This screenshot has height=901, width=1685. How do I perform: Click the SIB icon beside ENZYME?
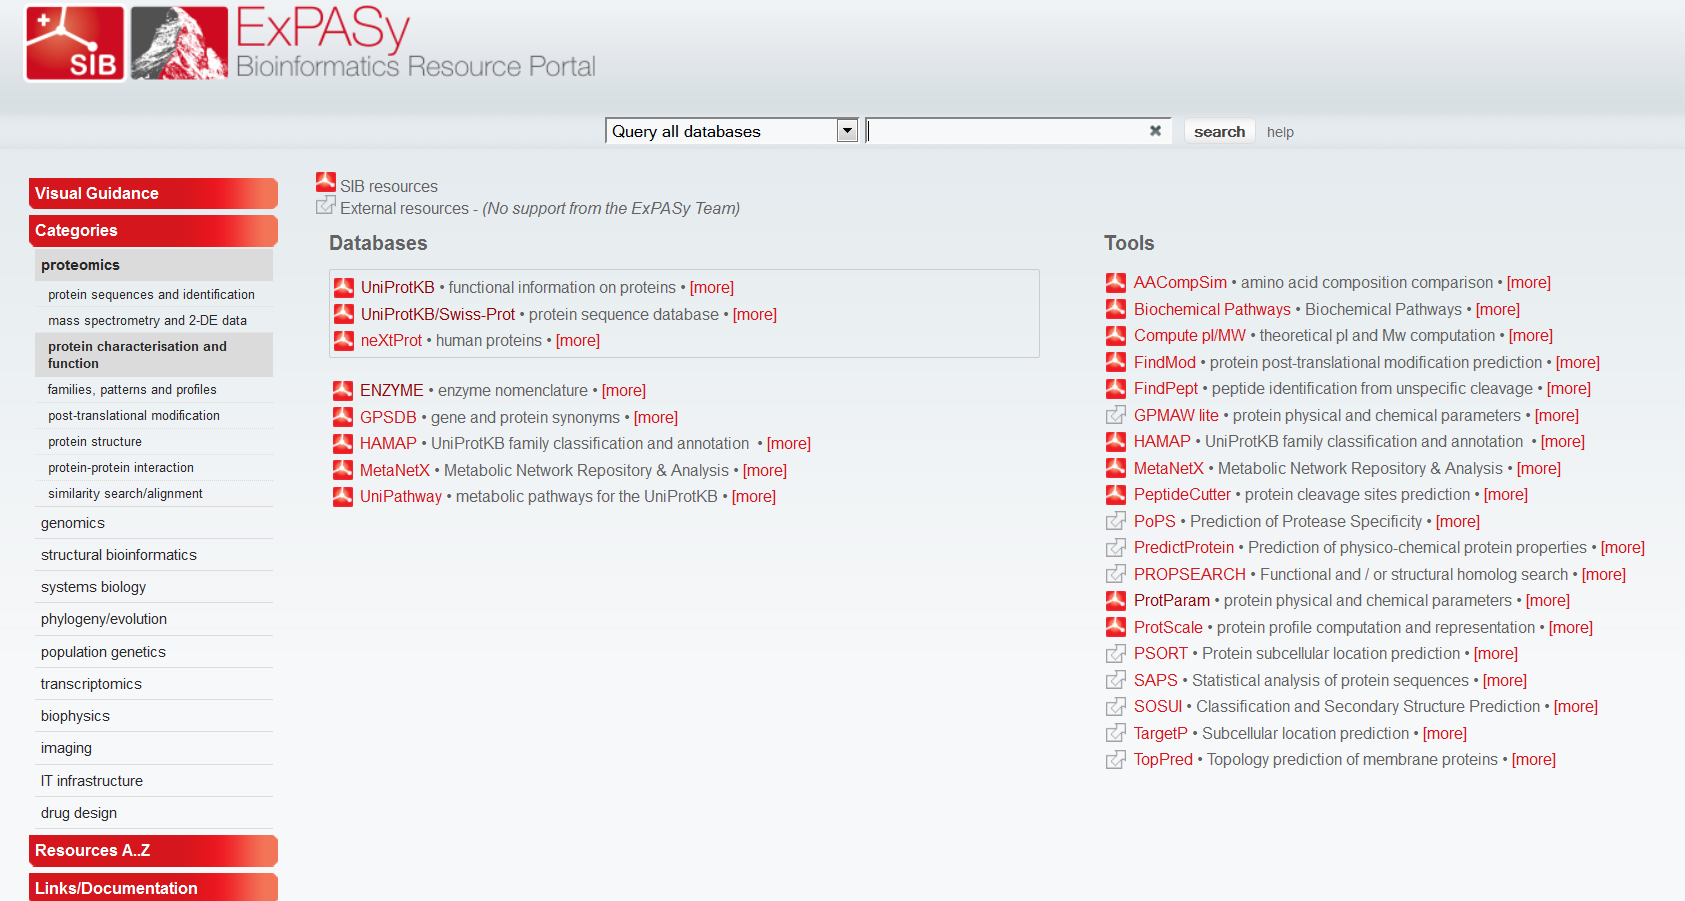343,390
